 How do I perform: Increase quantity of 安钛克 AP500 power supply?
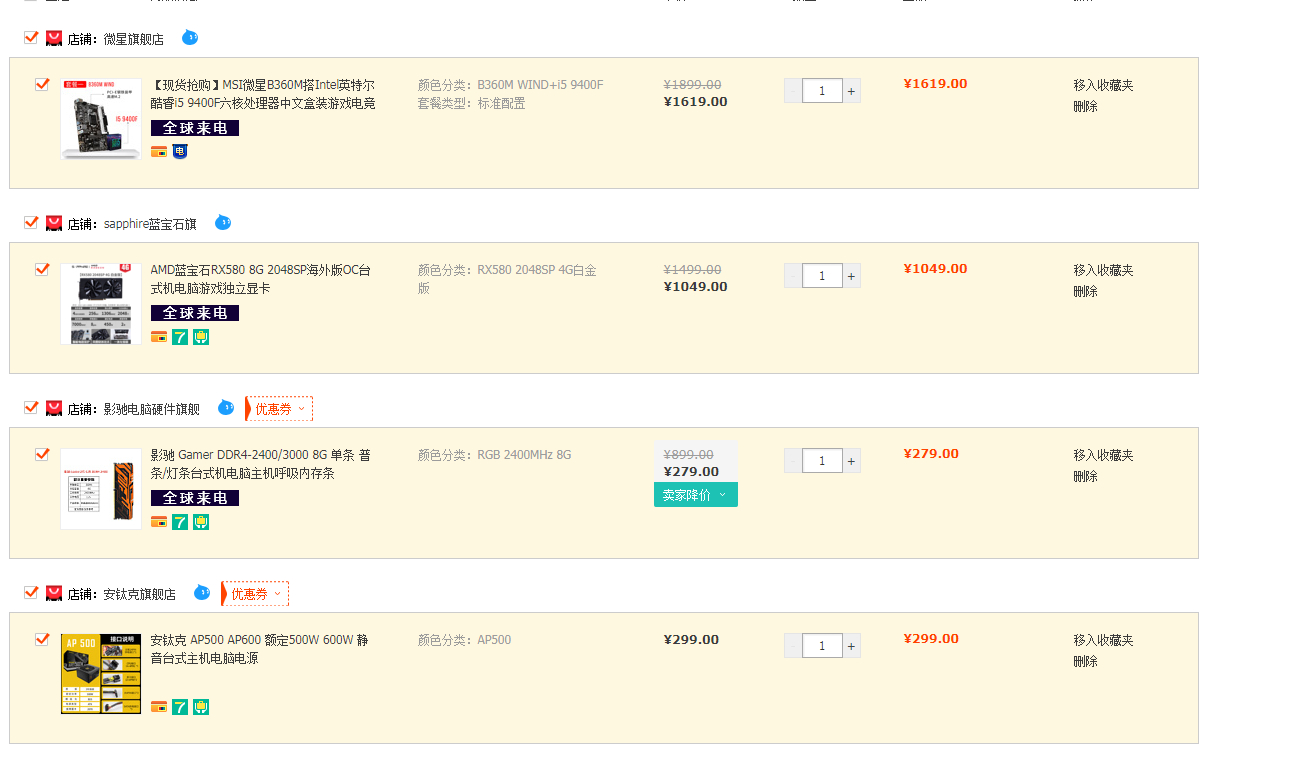coord(851,646)
